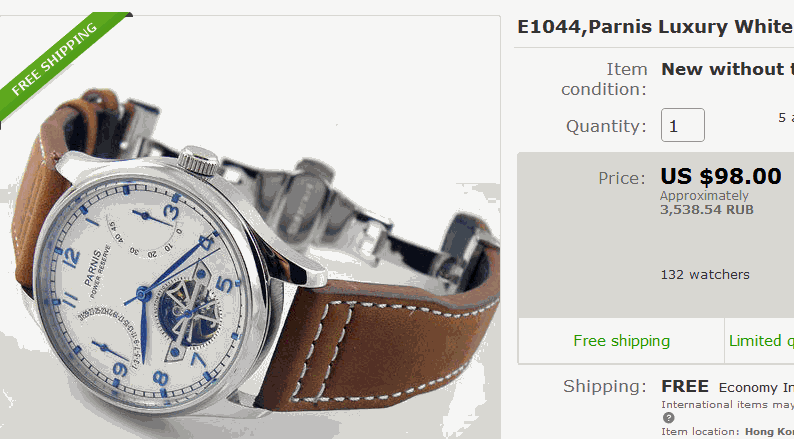This screenshot has height=439, width=794.
Task: Click the 'Quantity:' label
Action: click(x=607, y=126)
